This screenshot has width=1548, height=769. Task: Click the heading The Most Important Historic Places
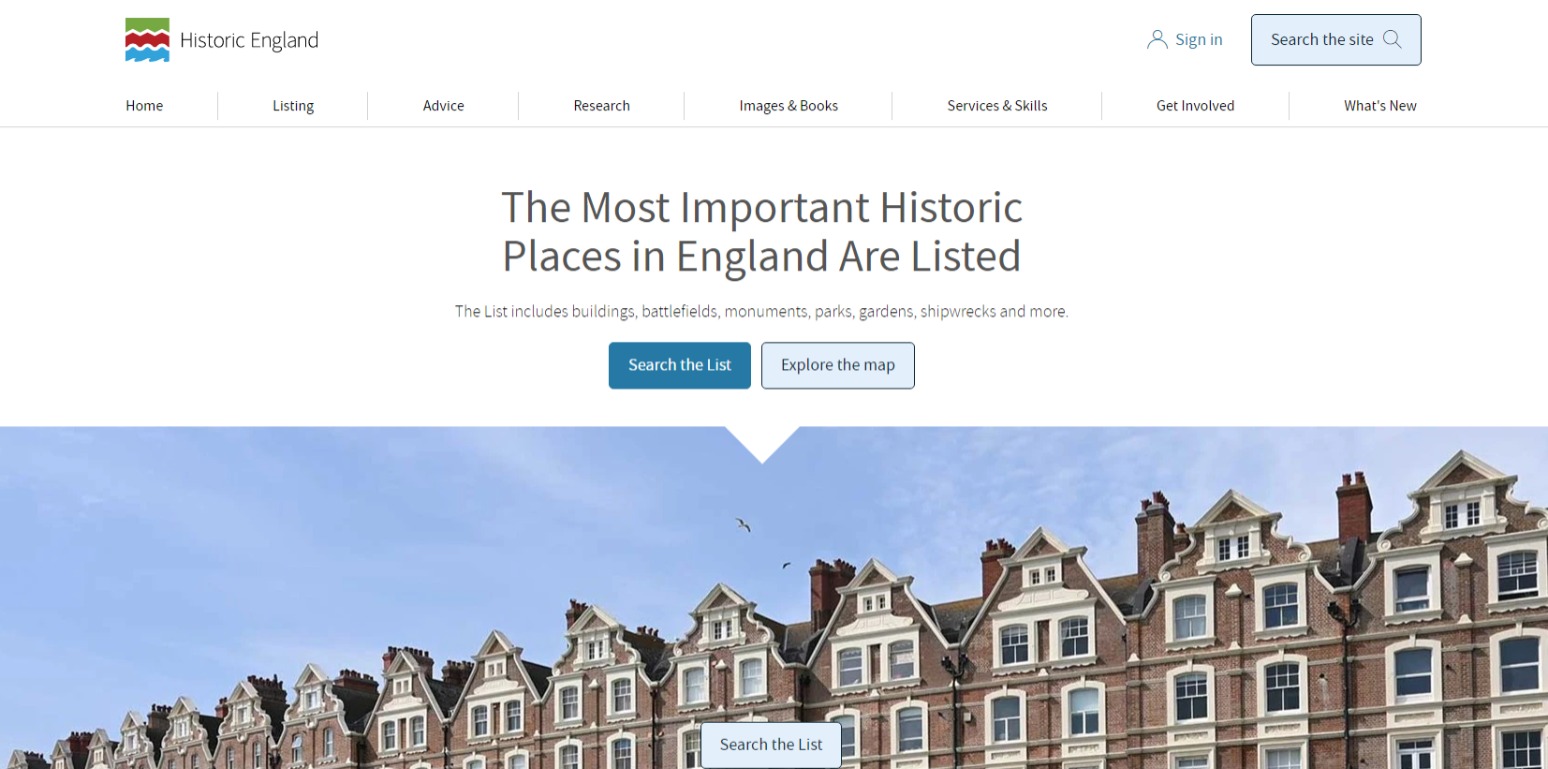pos(762,231)
